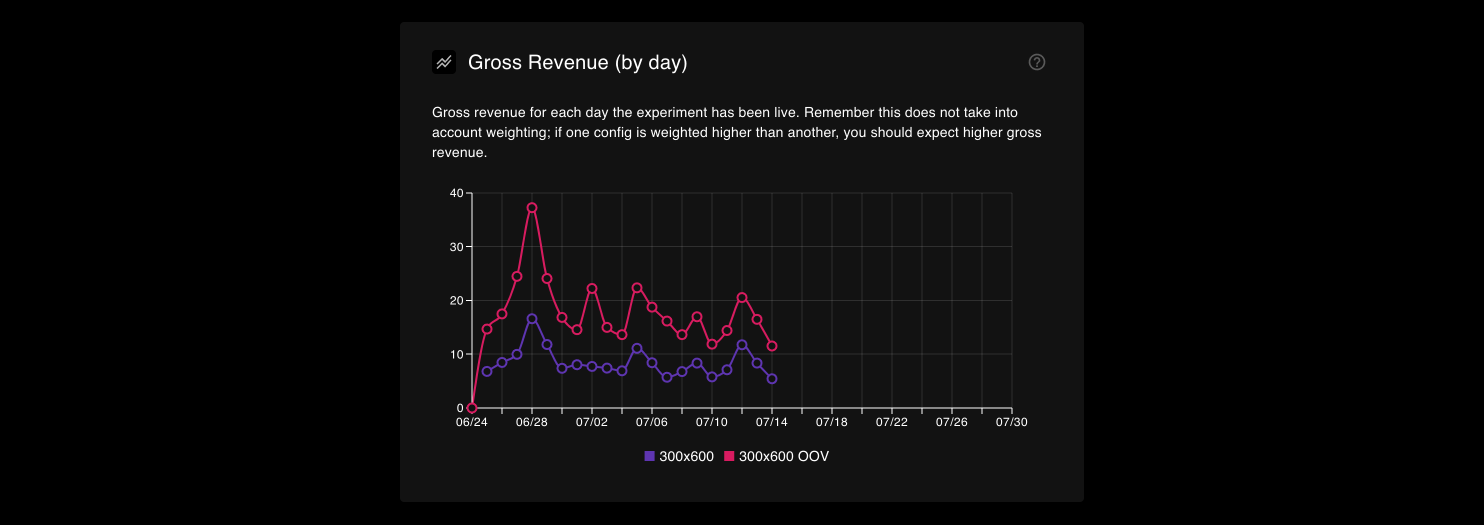Click the purple 300x600 legend swatch
This screenshot has height=525, width=1484.
(650, 456)
